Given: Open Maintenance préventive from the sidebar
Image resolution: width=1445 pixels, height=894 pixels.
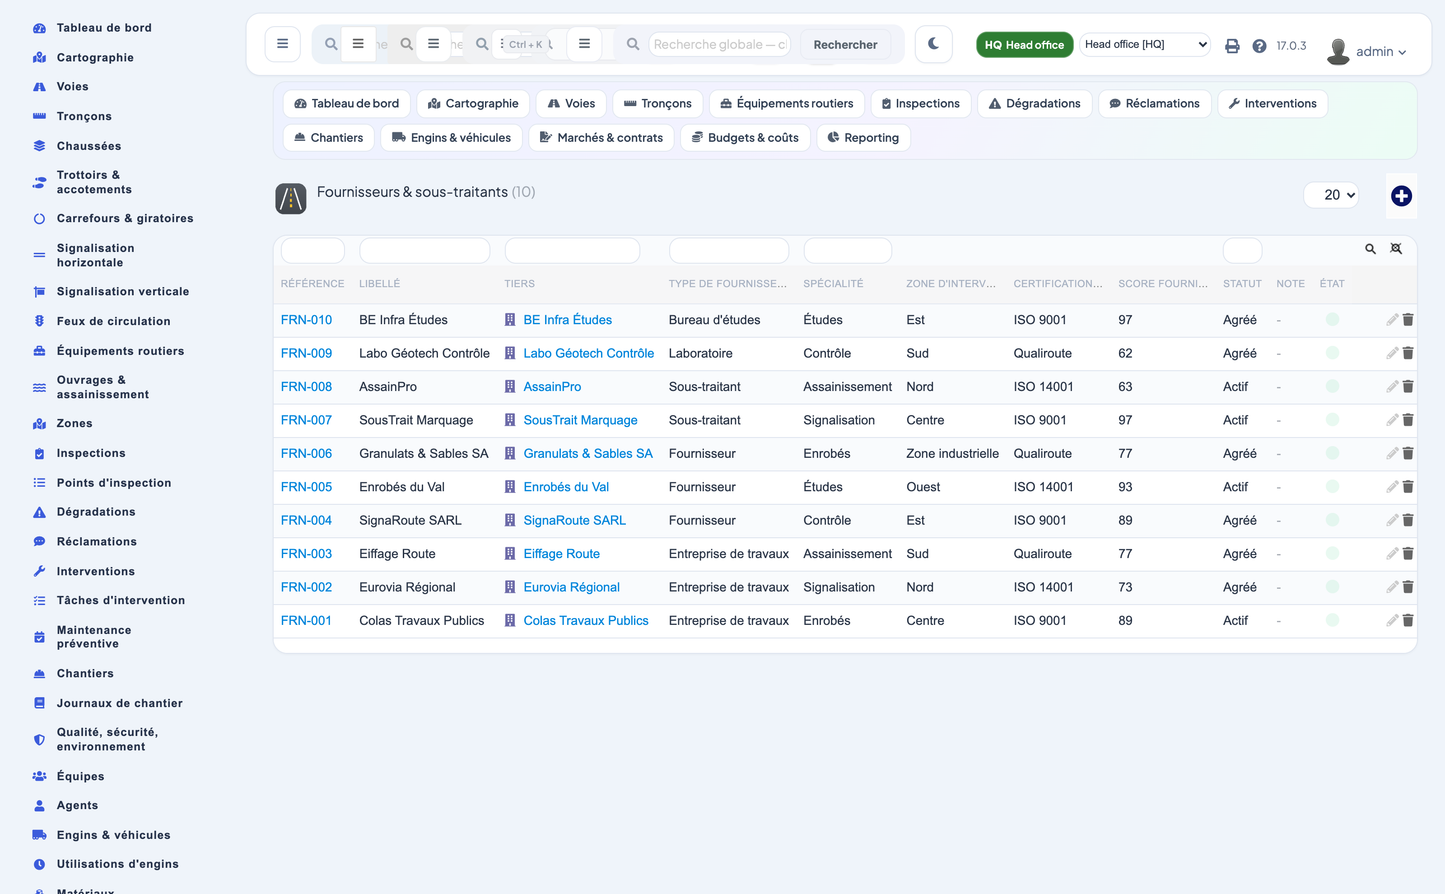Looking at the screenshot, I should [94, 637].
